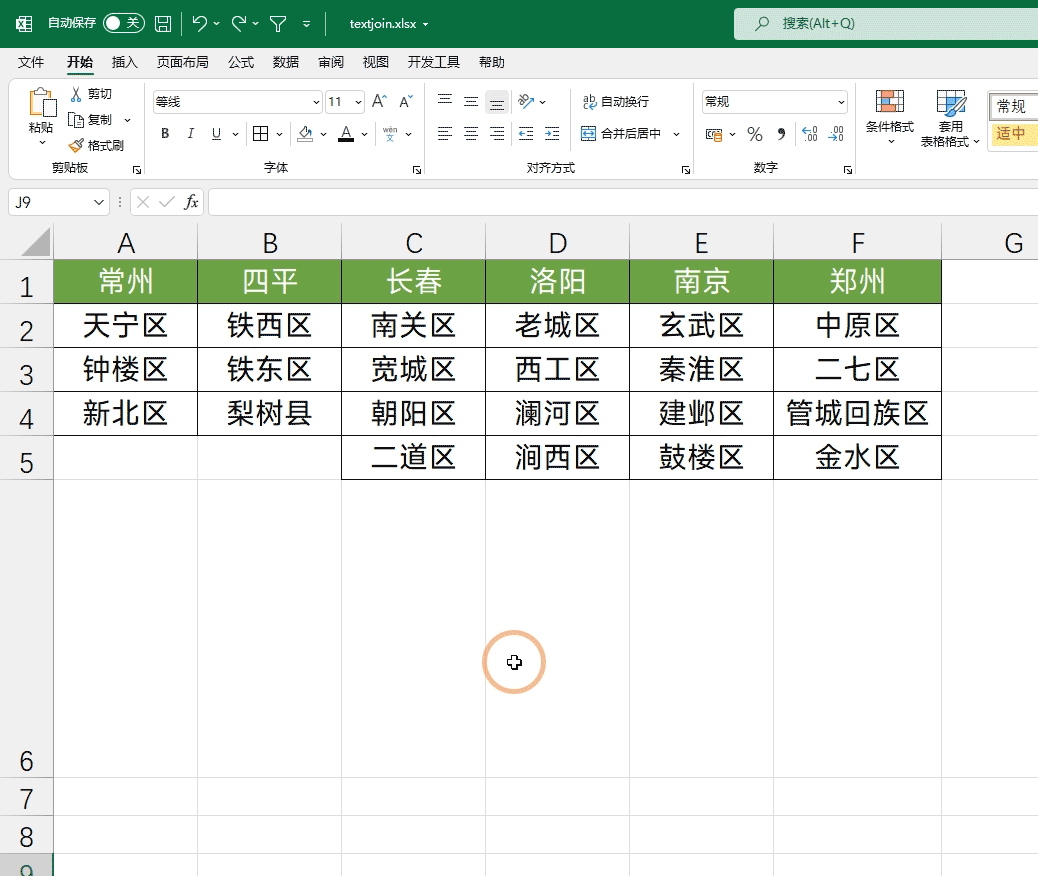This screenshot has height=876, width=1038.
Task: Apply italic formatting
Action: point(190,133)
